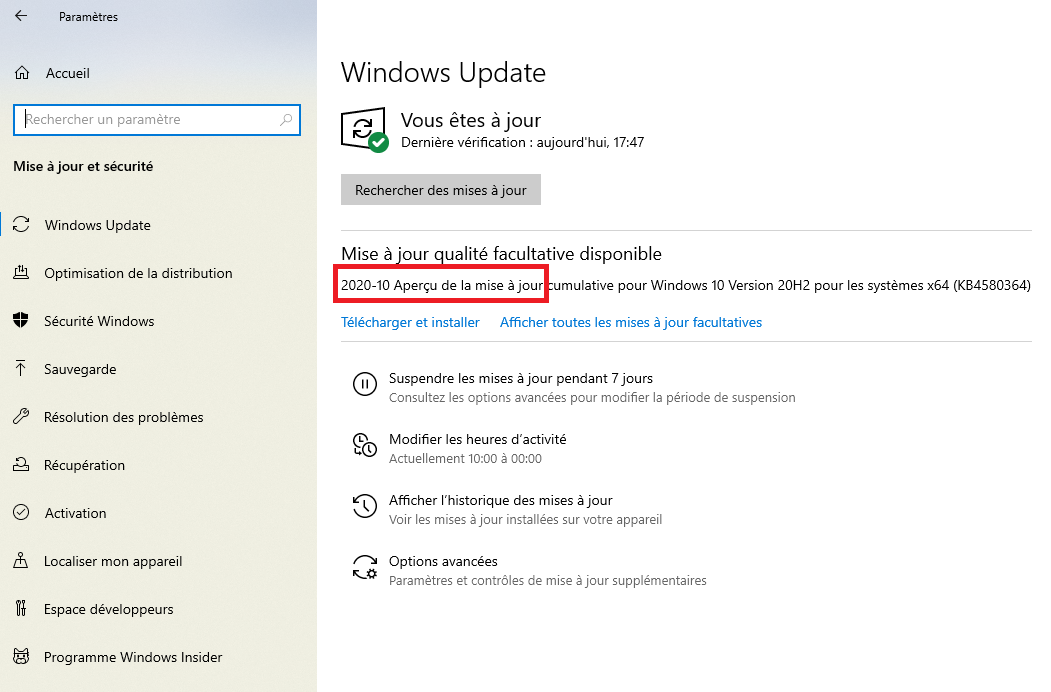Click the update status icon with green check

(365, 129)
